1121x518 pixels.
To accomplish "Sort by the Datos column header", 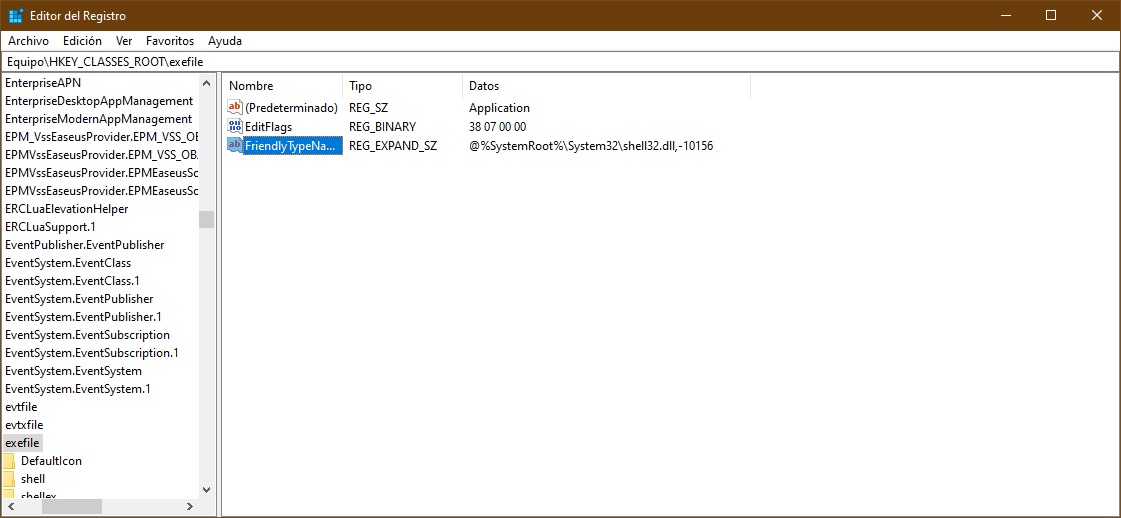I will [606, 86].
